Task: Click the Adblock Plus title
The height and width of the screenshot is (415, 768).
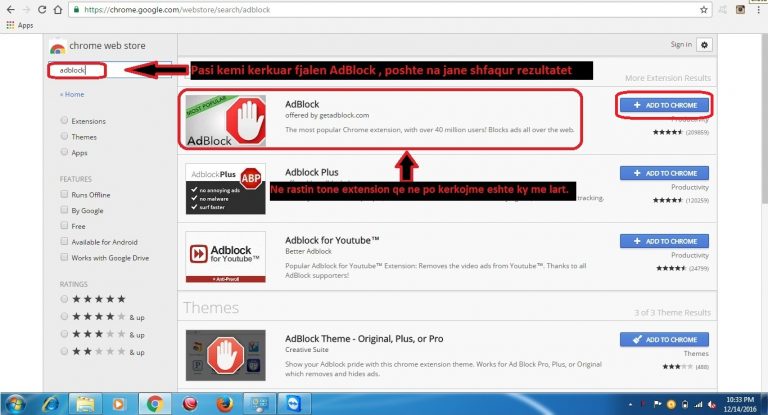Action: pos(312,172)
